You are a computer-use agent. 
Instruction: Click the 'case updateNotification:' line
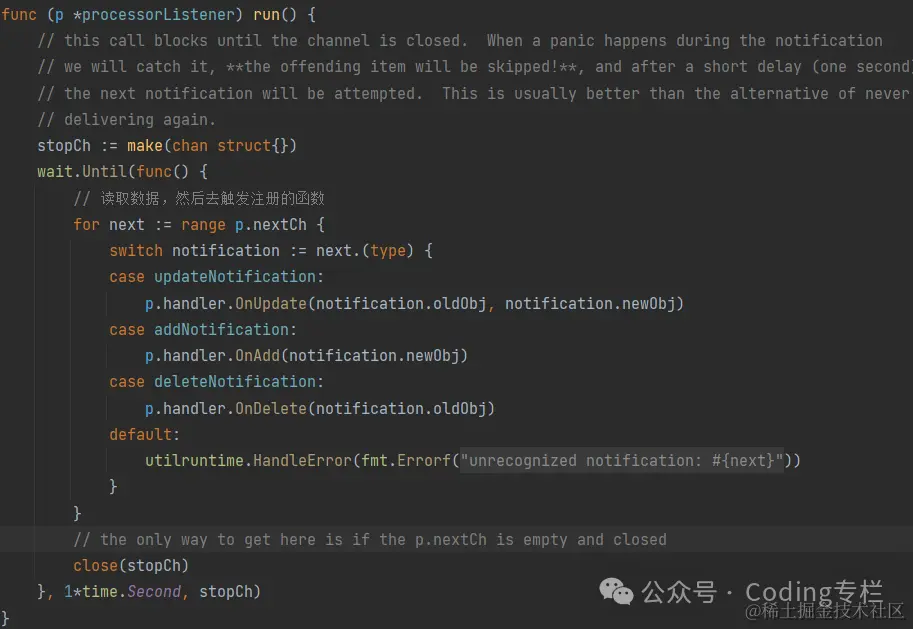coord(217,277)
